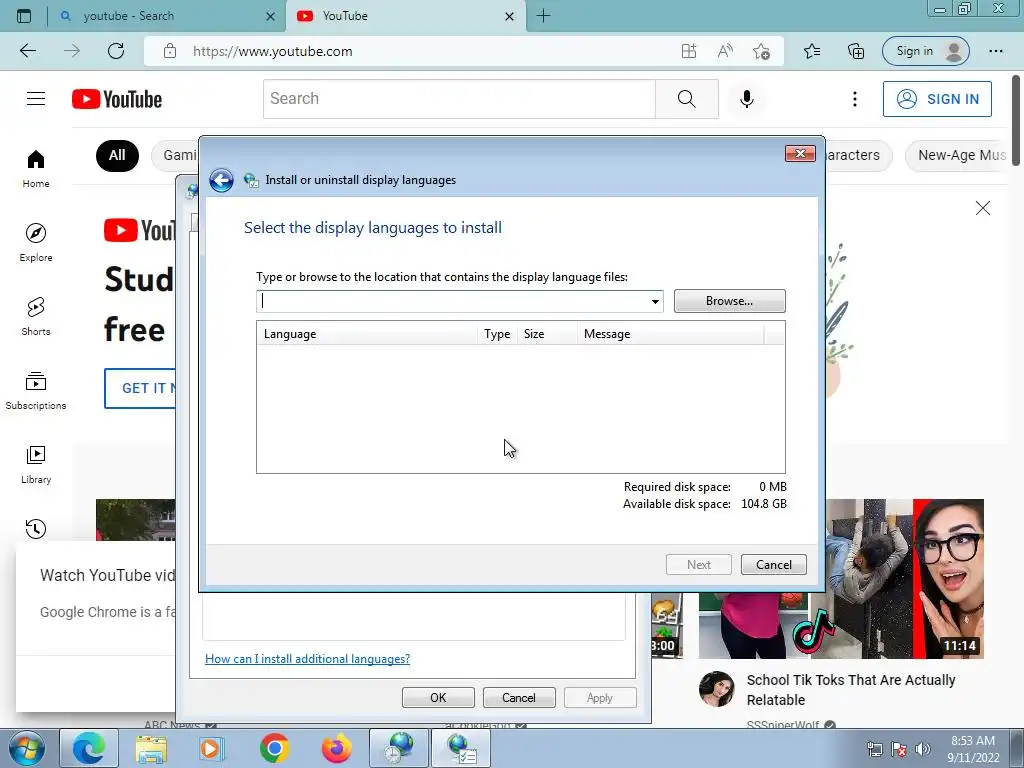The height and width of the screenshot is (768, 1024).
Task: Open the SSSniperWolf channel avatar
Action: coord(716,689)
